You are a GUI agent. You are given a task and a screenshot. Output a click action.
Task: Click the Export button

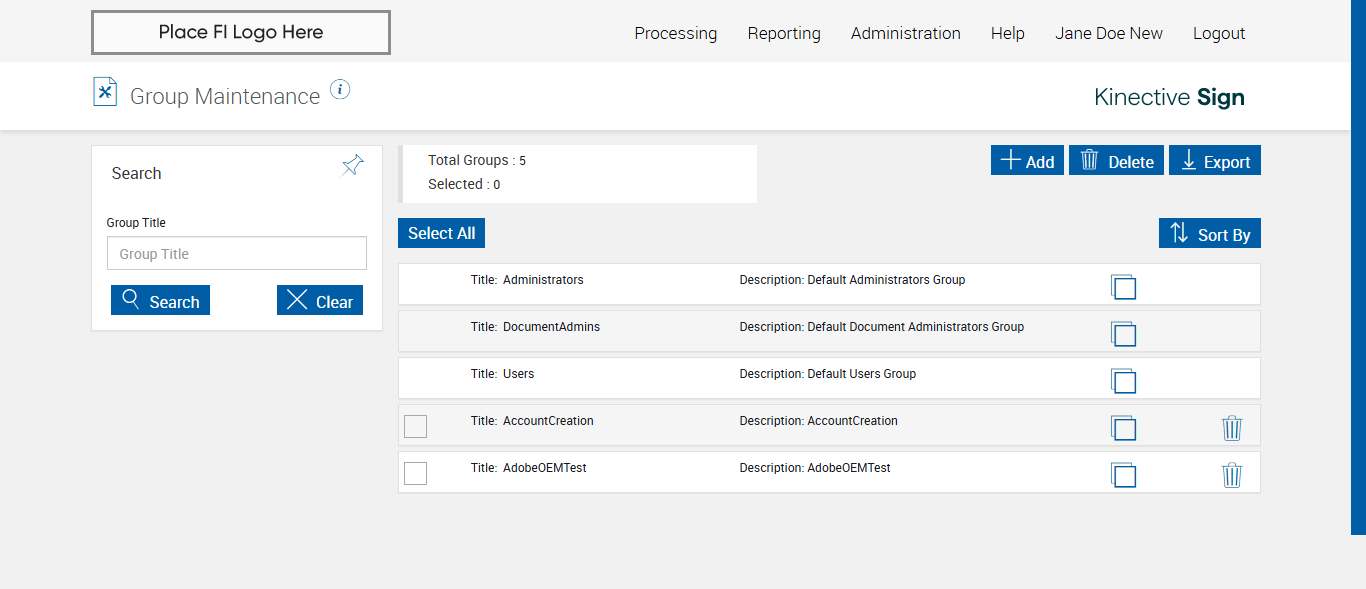click(x=1215, y=161)
